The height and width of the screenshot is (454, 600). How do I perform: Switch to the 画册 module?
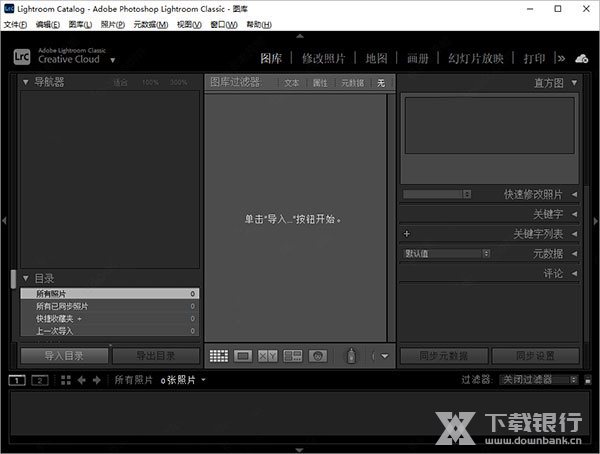[417, 59]
